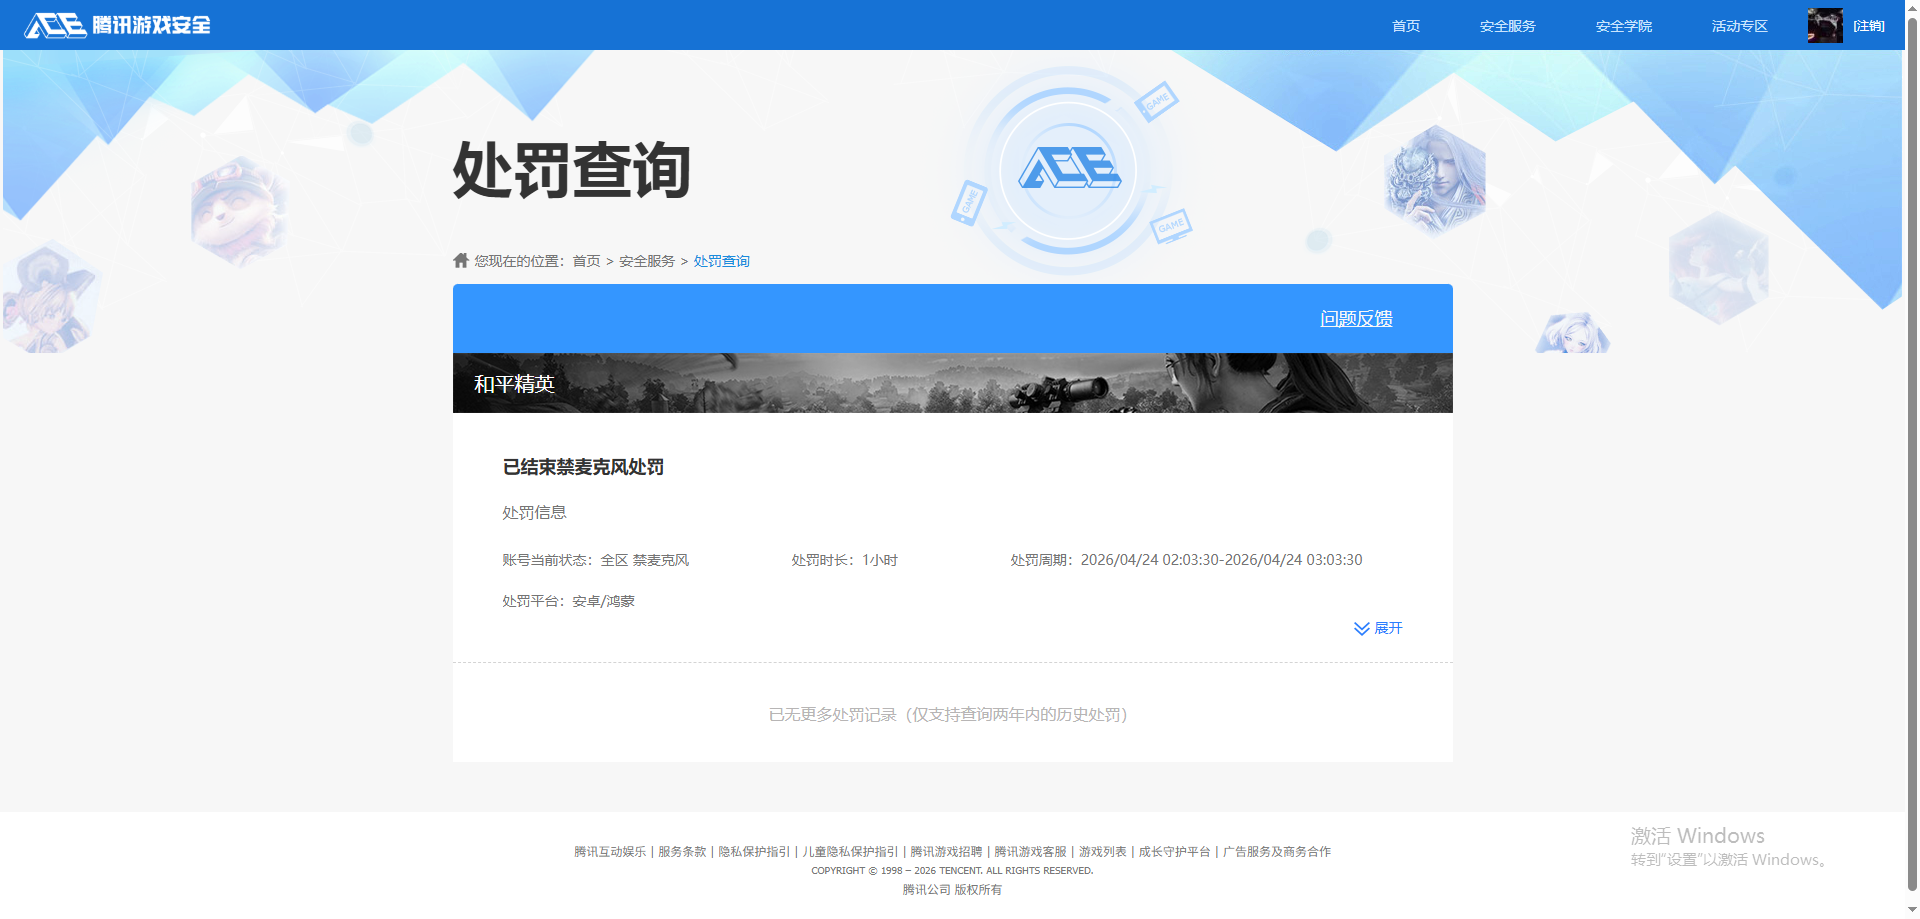Open the 活动专区 navigation menu
The image size is (1920, 919).
click(x=1739, y=26)
